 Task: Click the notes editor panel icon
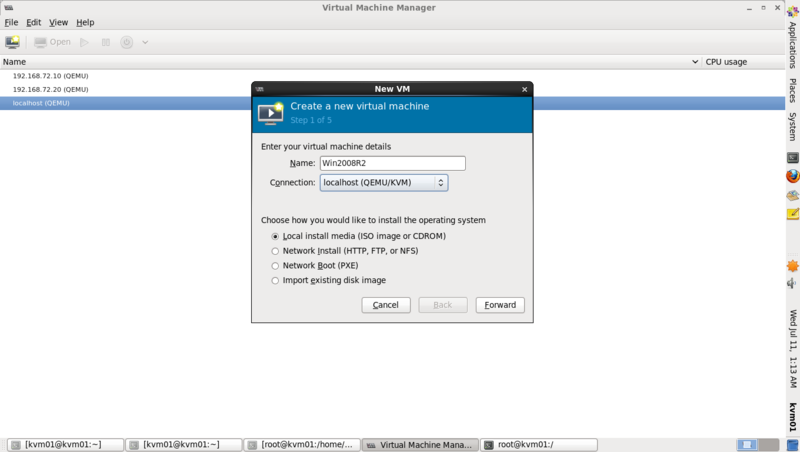[x=792, y=214]
